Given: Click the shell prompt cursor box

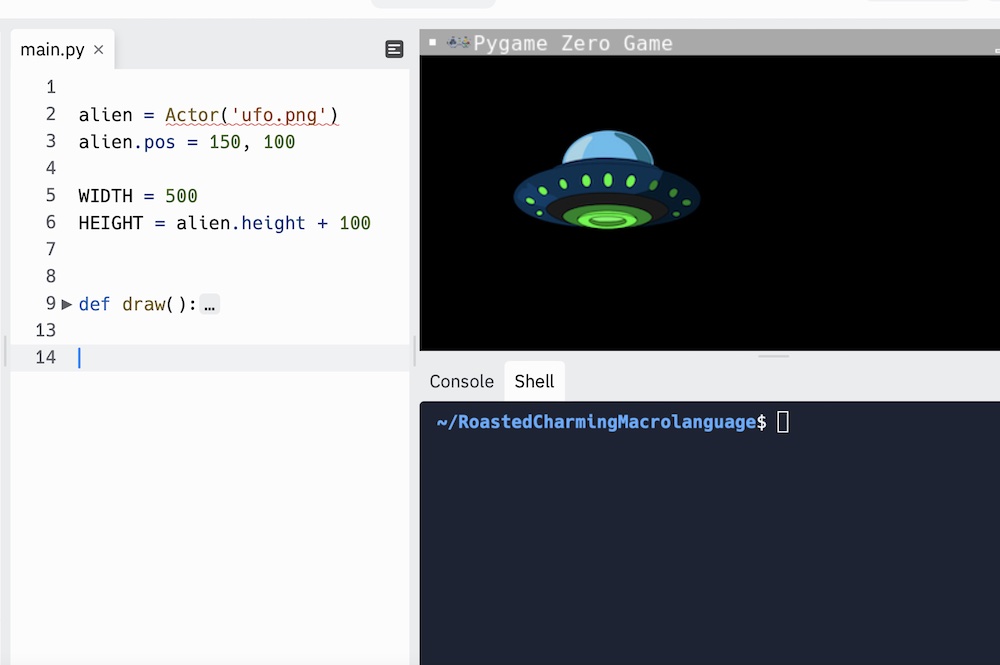Looking at the screenshot, I should click(783, 422).
